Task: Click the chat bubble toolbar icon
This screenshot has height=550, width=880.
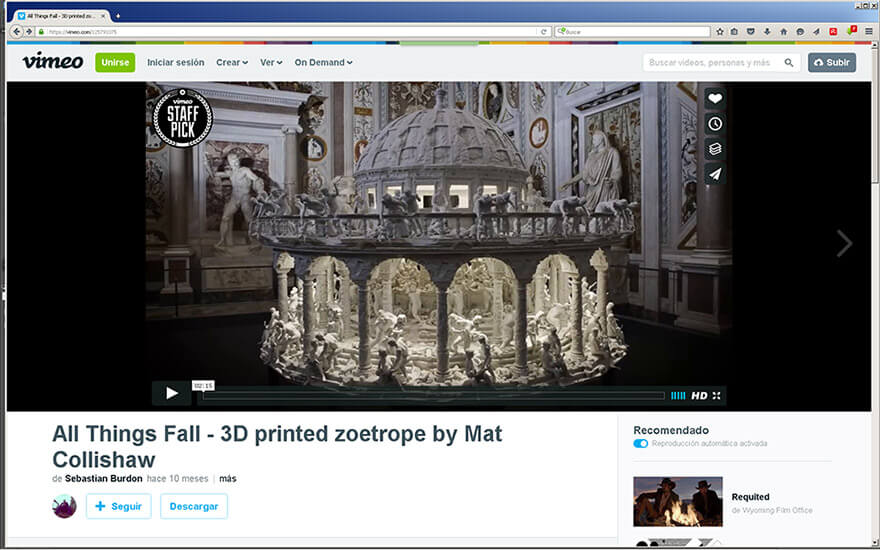Action: (800, 32)
